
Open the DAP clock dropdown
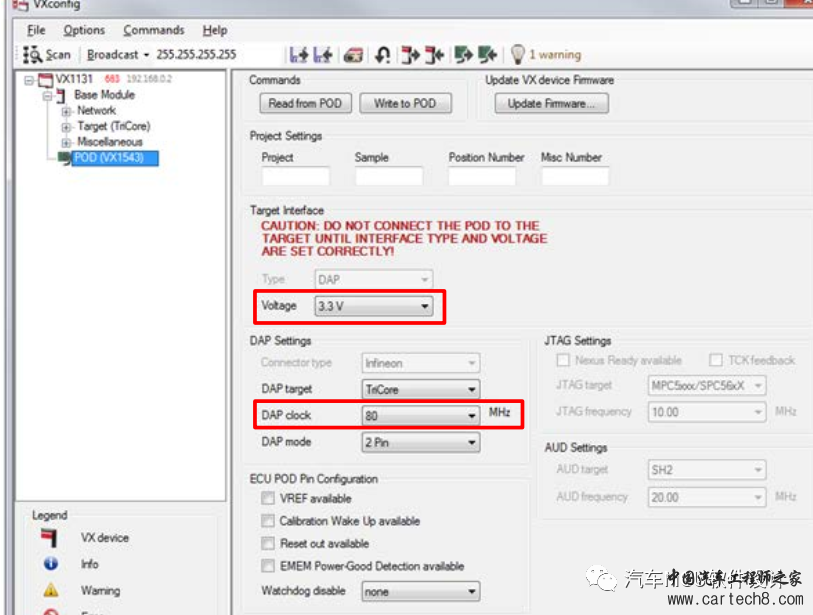[x=420, y=415]
